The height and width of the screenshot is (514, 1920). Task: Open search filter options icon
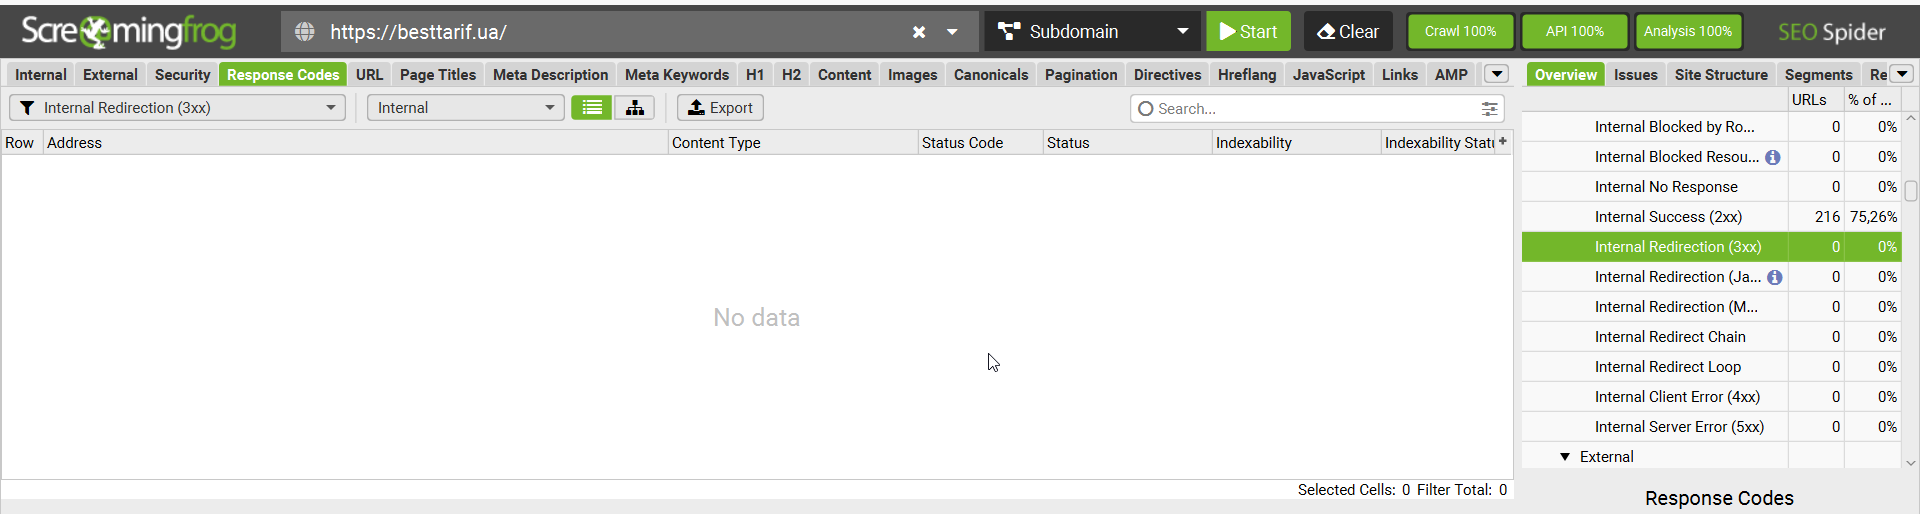[x=1489, y=109]
